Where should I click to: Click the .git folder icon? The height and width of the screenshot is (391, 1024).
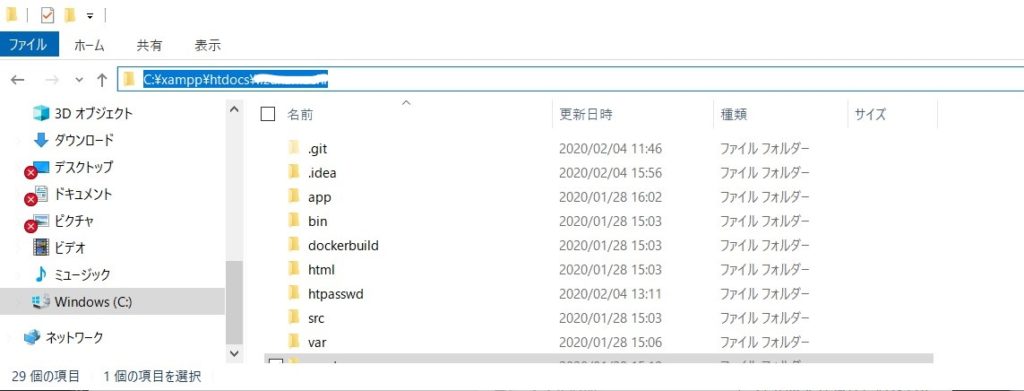(x=294, y=148)
